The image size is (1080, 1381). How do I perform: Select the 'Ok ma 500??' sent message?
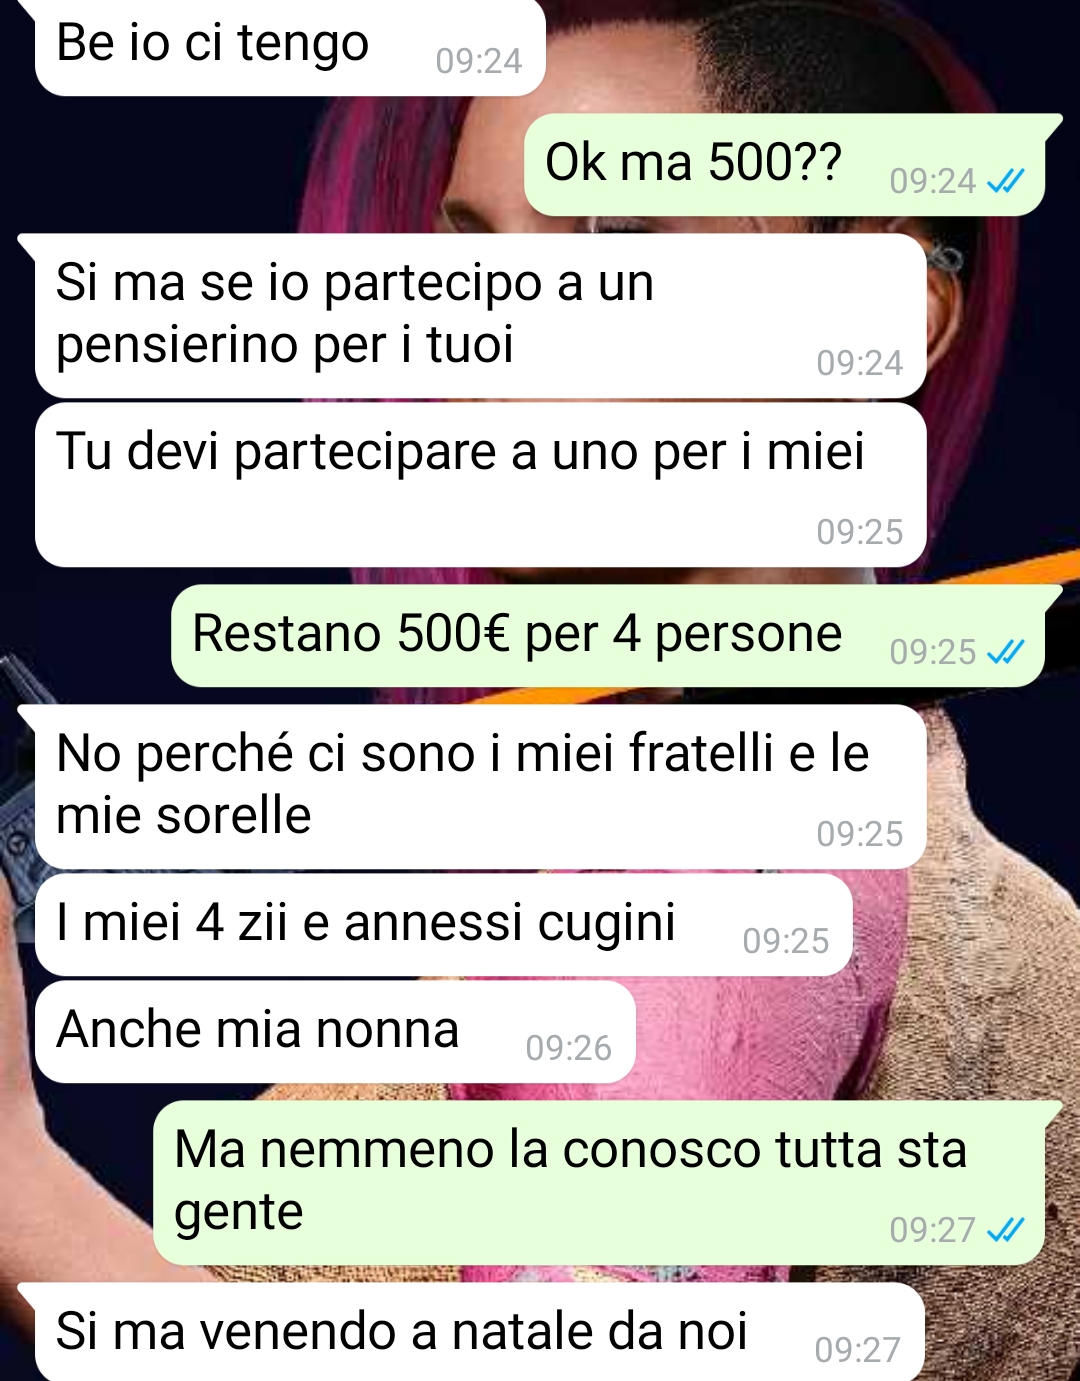point(785,165)
